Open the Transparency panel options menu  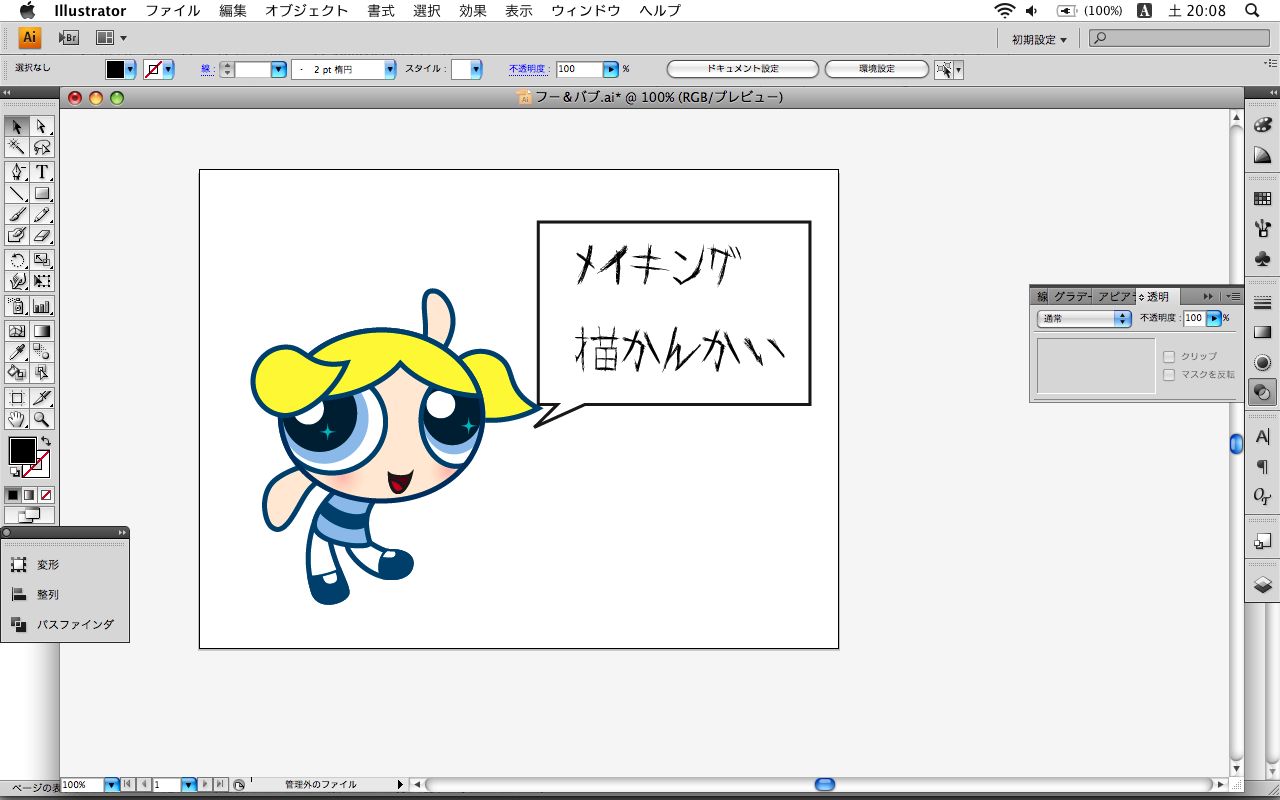[1234, 297]
